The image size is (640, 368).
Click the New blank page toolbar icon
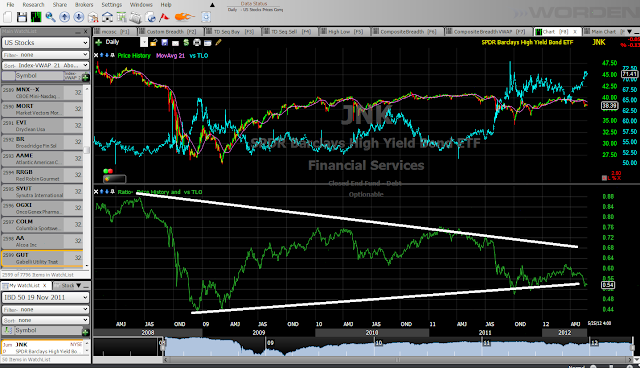(7, 17)
